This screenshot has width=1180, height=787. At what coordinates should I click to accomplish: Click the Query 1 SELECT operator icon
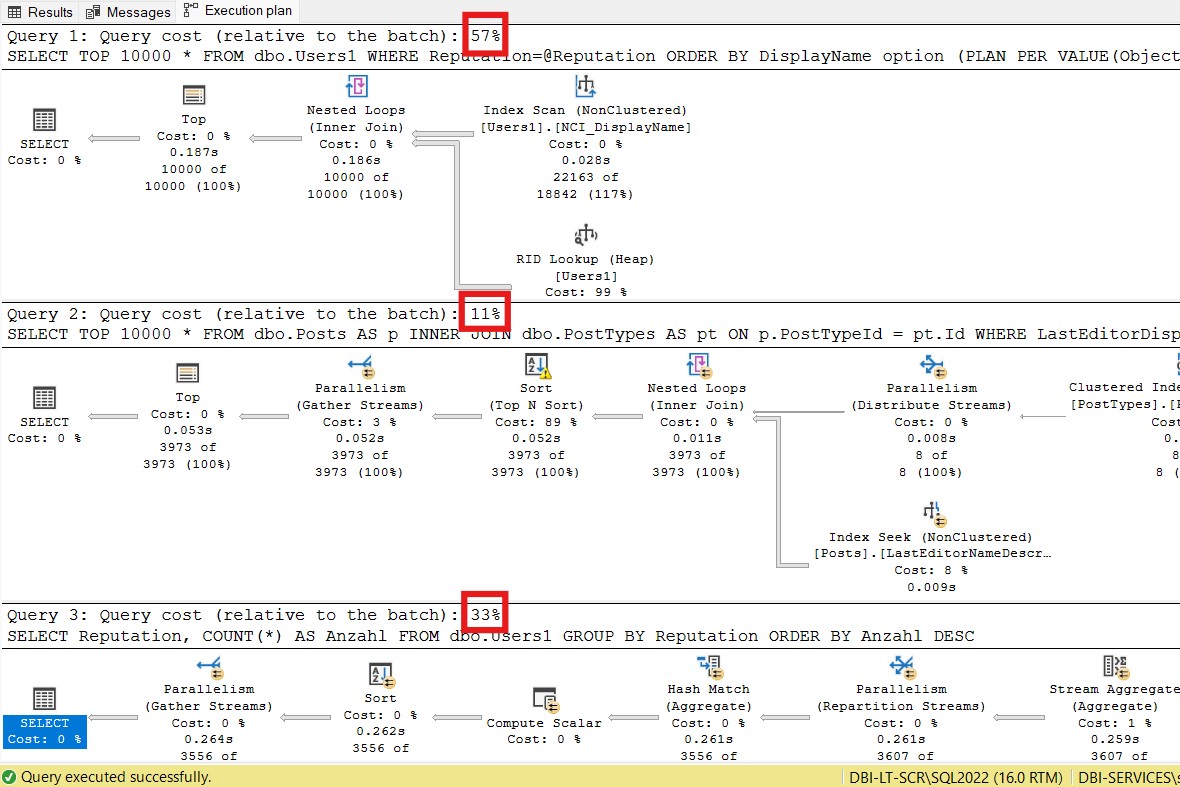click(45, 120)
